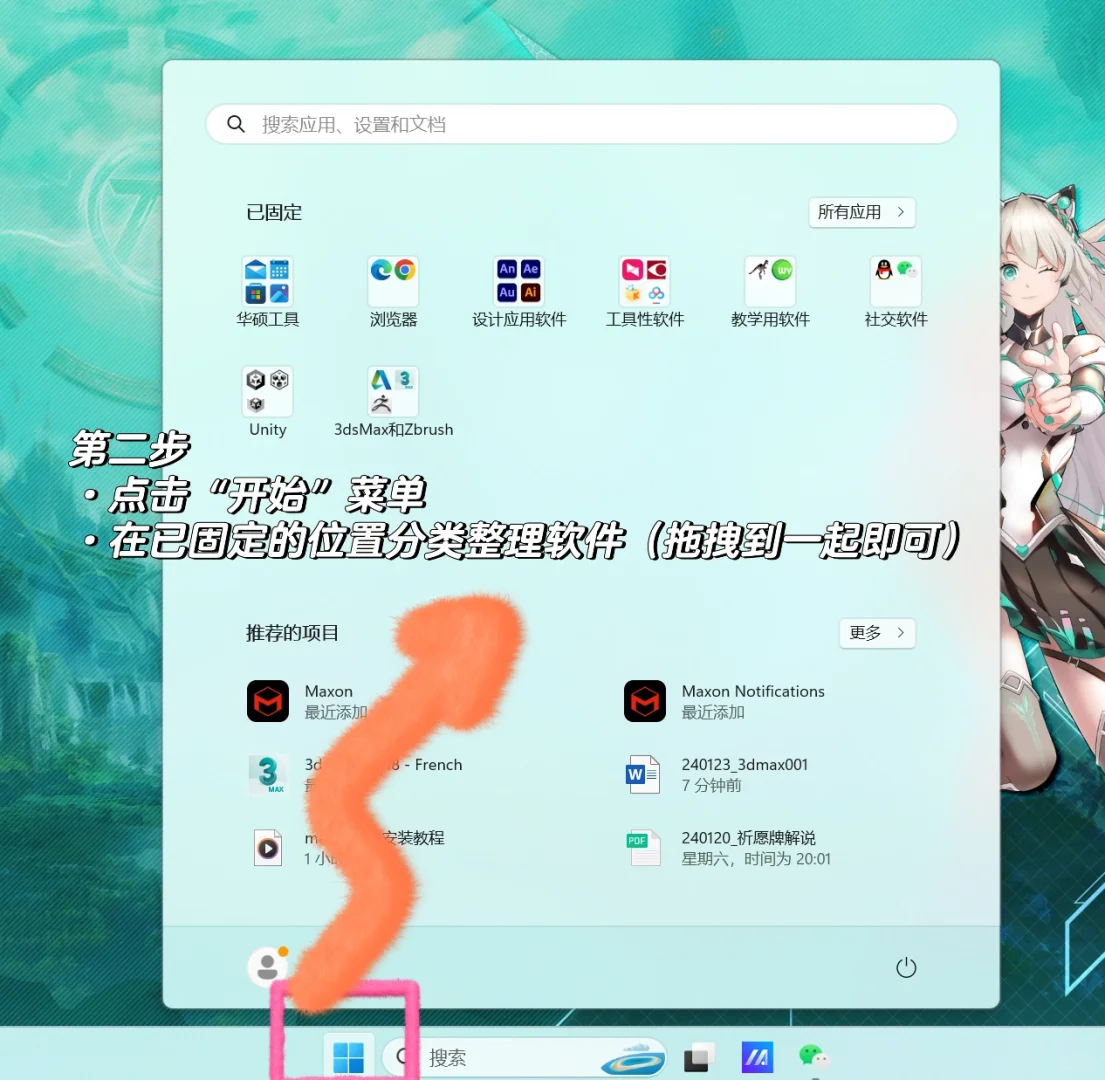Image resolution: width=1105 pixels, height=1080 pixels.
Task: Open the recently added Maxon app
Action: (329, 700)
